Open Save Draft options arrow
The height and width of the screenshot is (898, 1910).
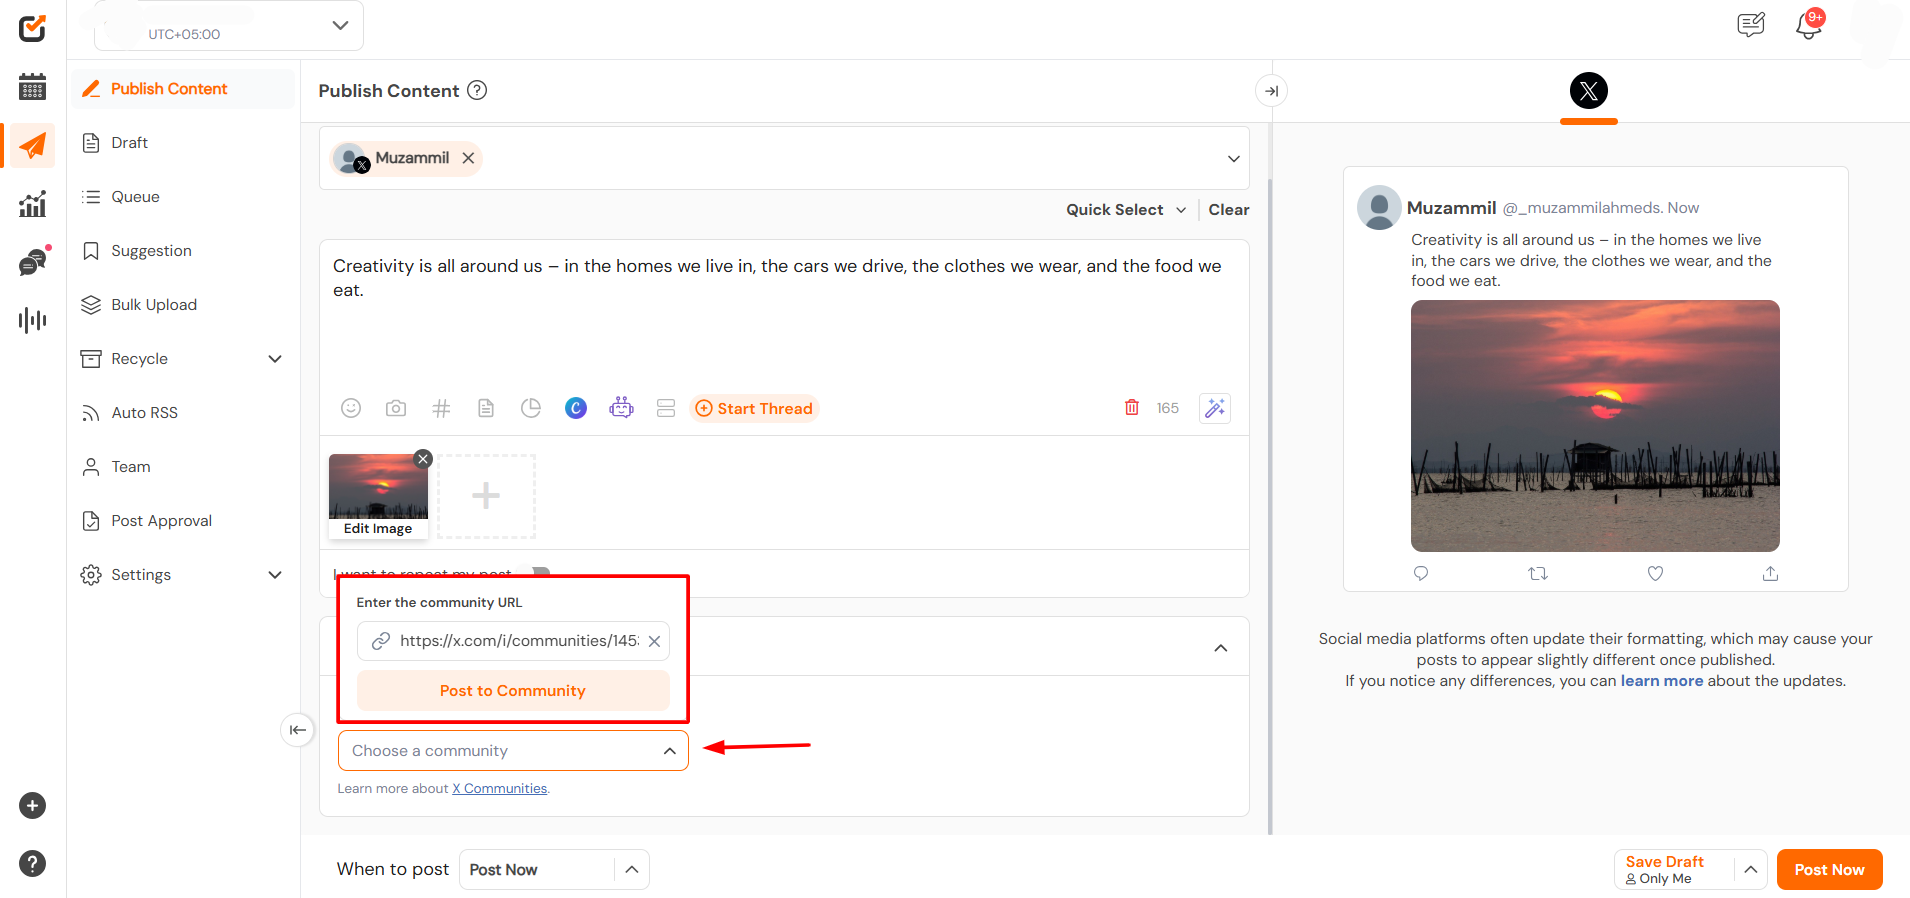(1751, 870)
